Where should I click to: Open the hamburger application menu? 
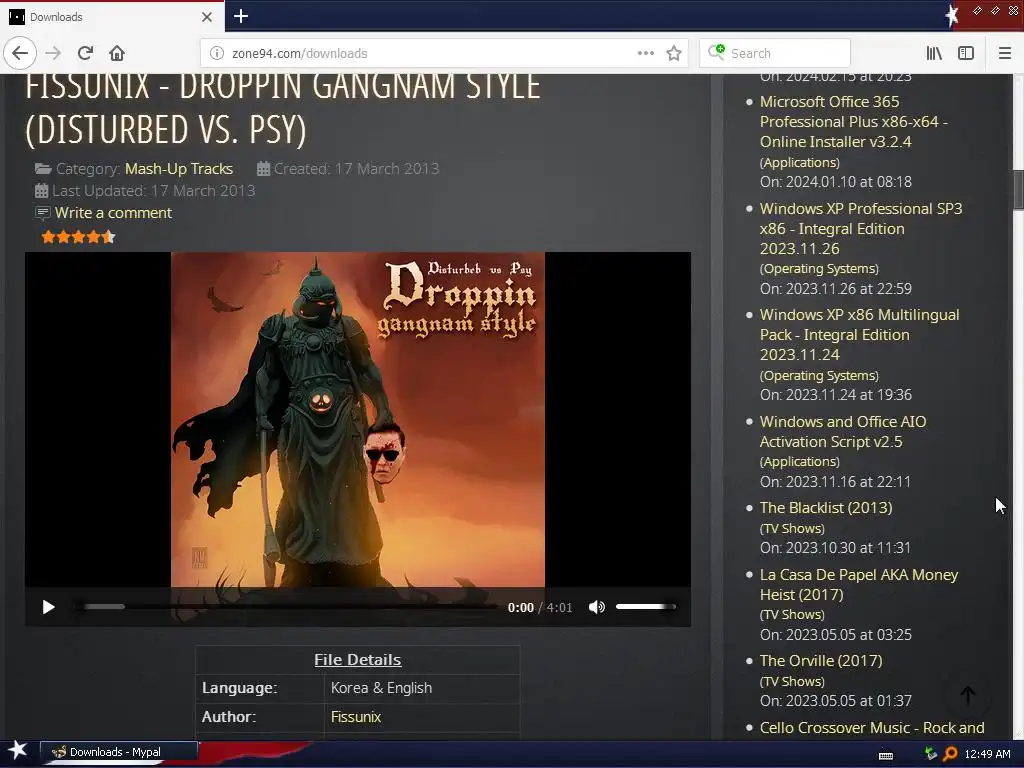click(1004, 53)
